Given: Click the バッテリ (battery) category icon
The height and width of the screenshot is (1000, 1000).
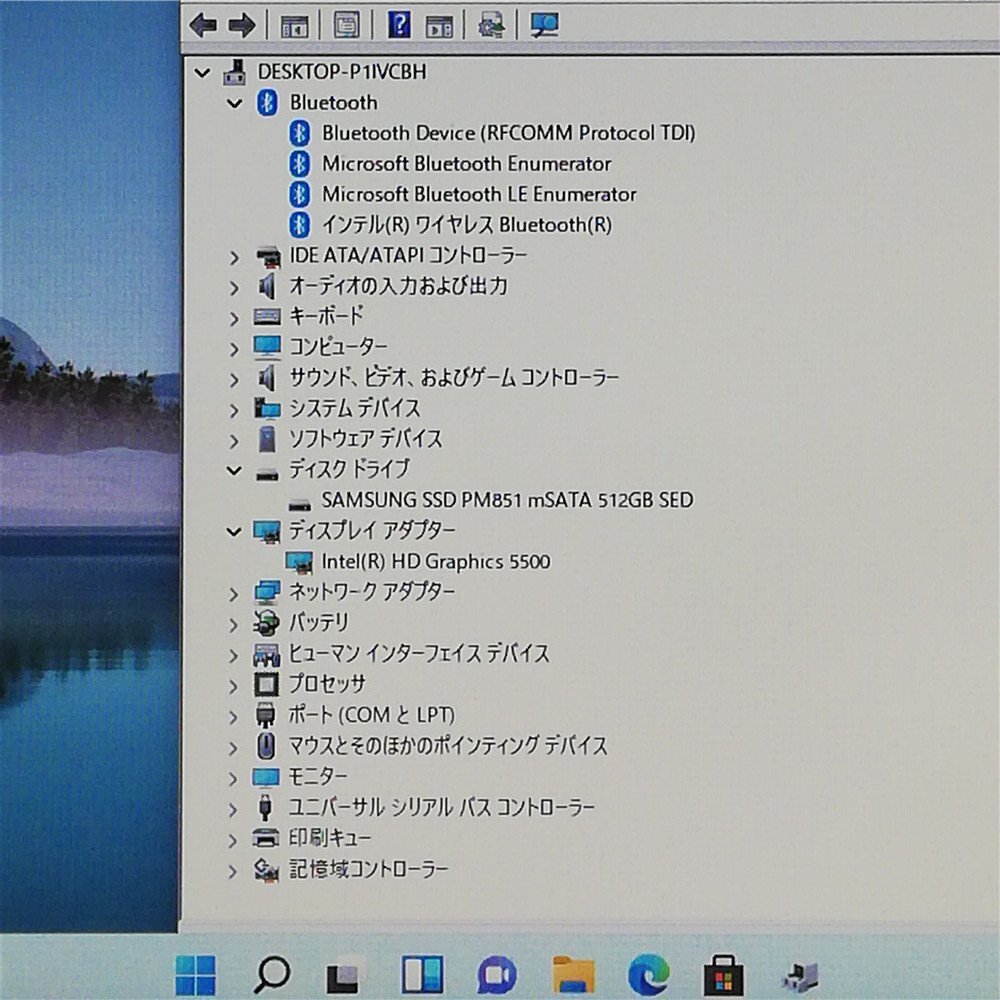Looking at the screenshot, I should click(x=265, y=623).
